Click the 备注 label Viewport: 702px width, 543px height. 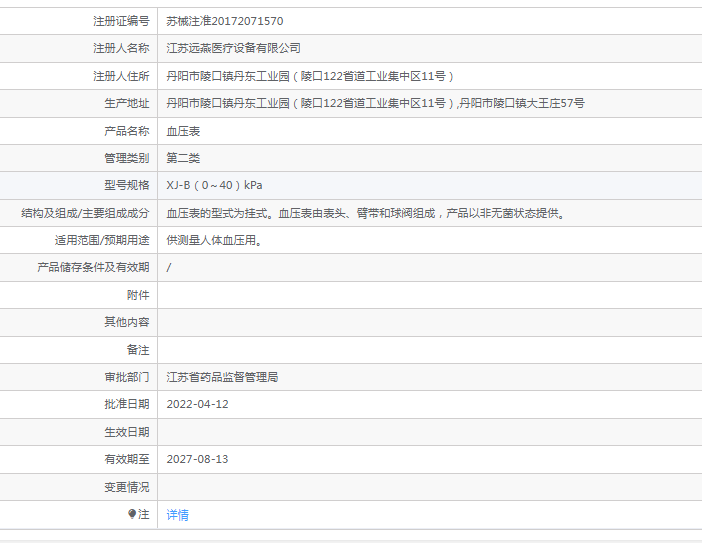coord(138,350)
